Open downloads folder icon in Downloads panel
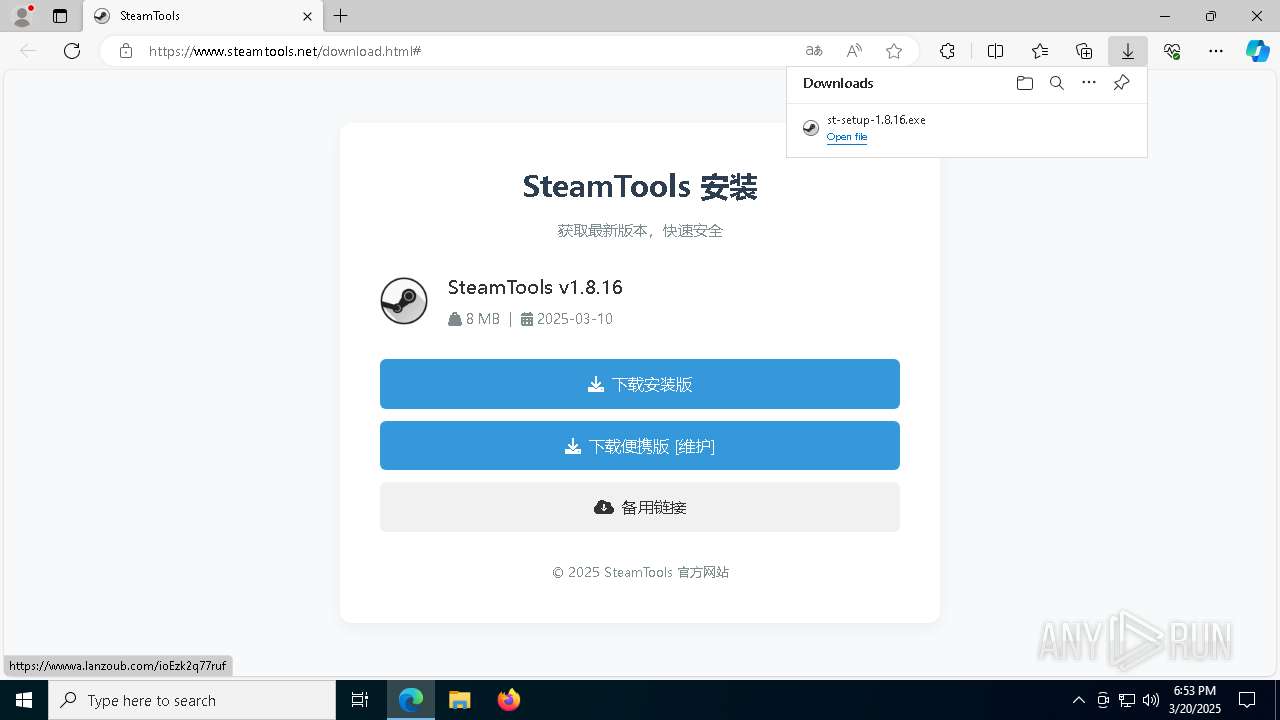 (x=1024, y=83)
